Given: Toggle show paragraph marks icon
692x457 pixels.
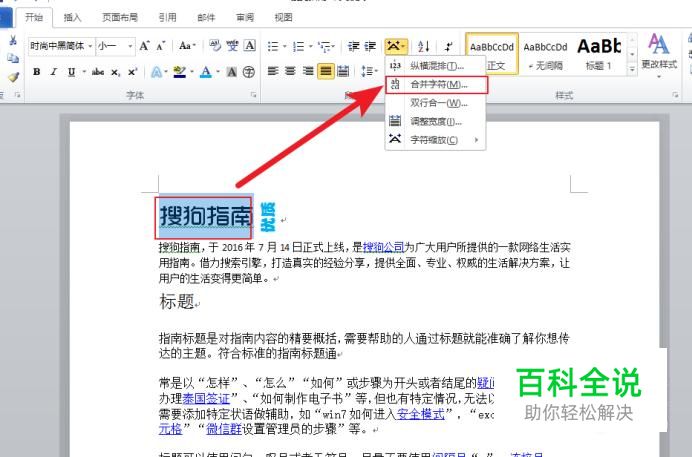Looking at the screenshot, I should pos(449,46).
